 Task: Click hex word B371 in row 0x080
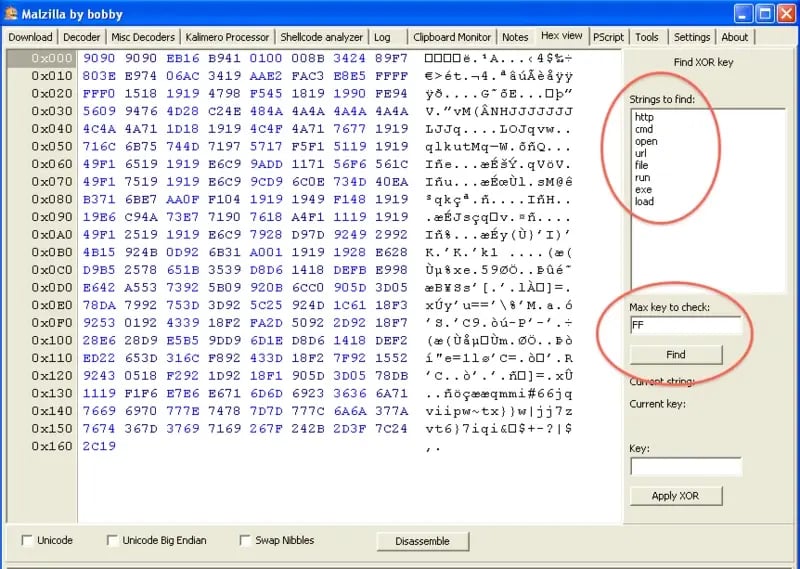tap(99, 199)
